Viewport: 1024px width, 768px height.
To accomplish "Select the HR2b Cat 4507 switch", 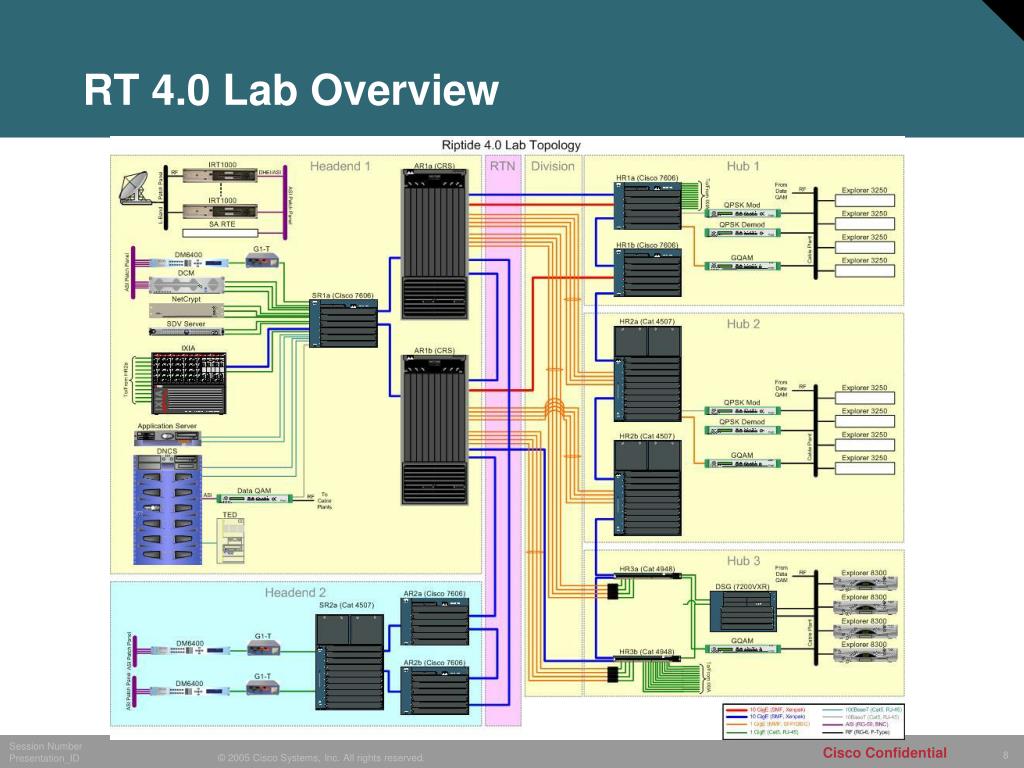I will coord(648,488).
